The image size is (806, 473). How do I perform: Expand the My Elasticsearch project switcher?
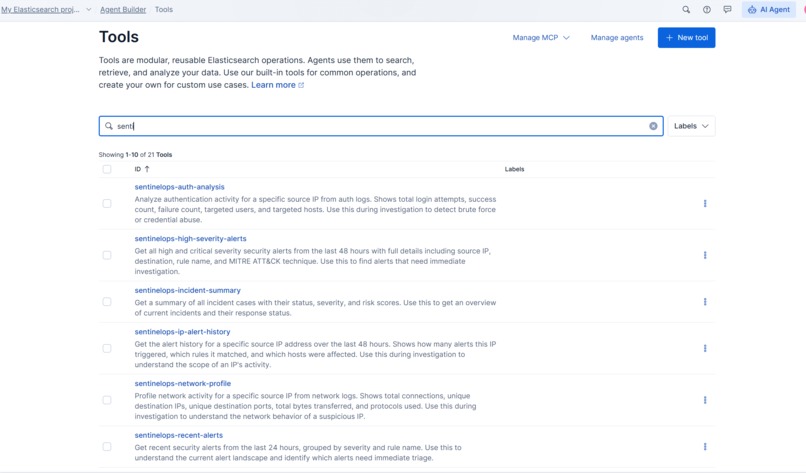(46, 9)
